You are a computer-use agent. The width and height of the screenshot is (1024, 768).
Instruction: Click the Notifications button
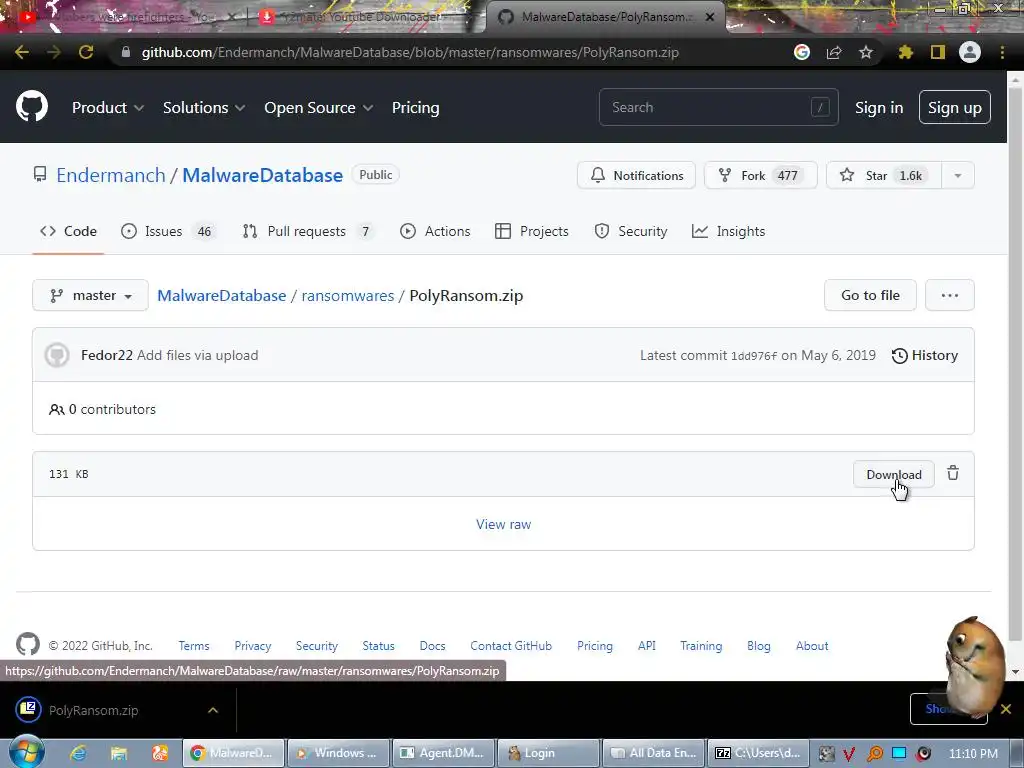click(x=636, y=176)
